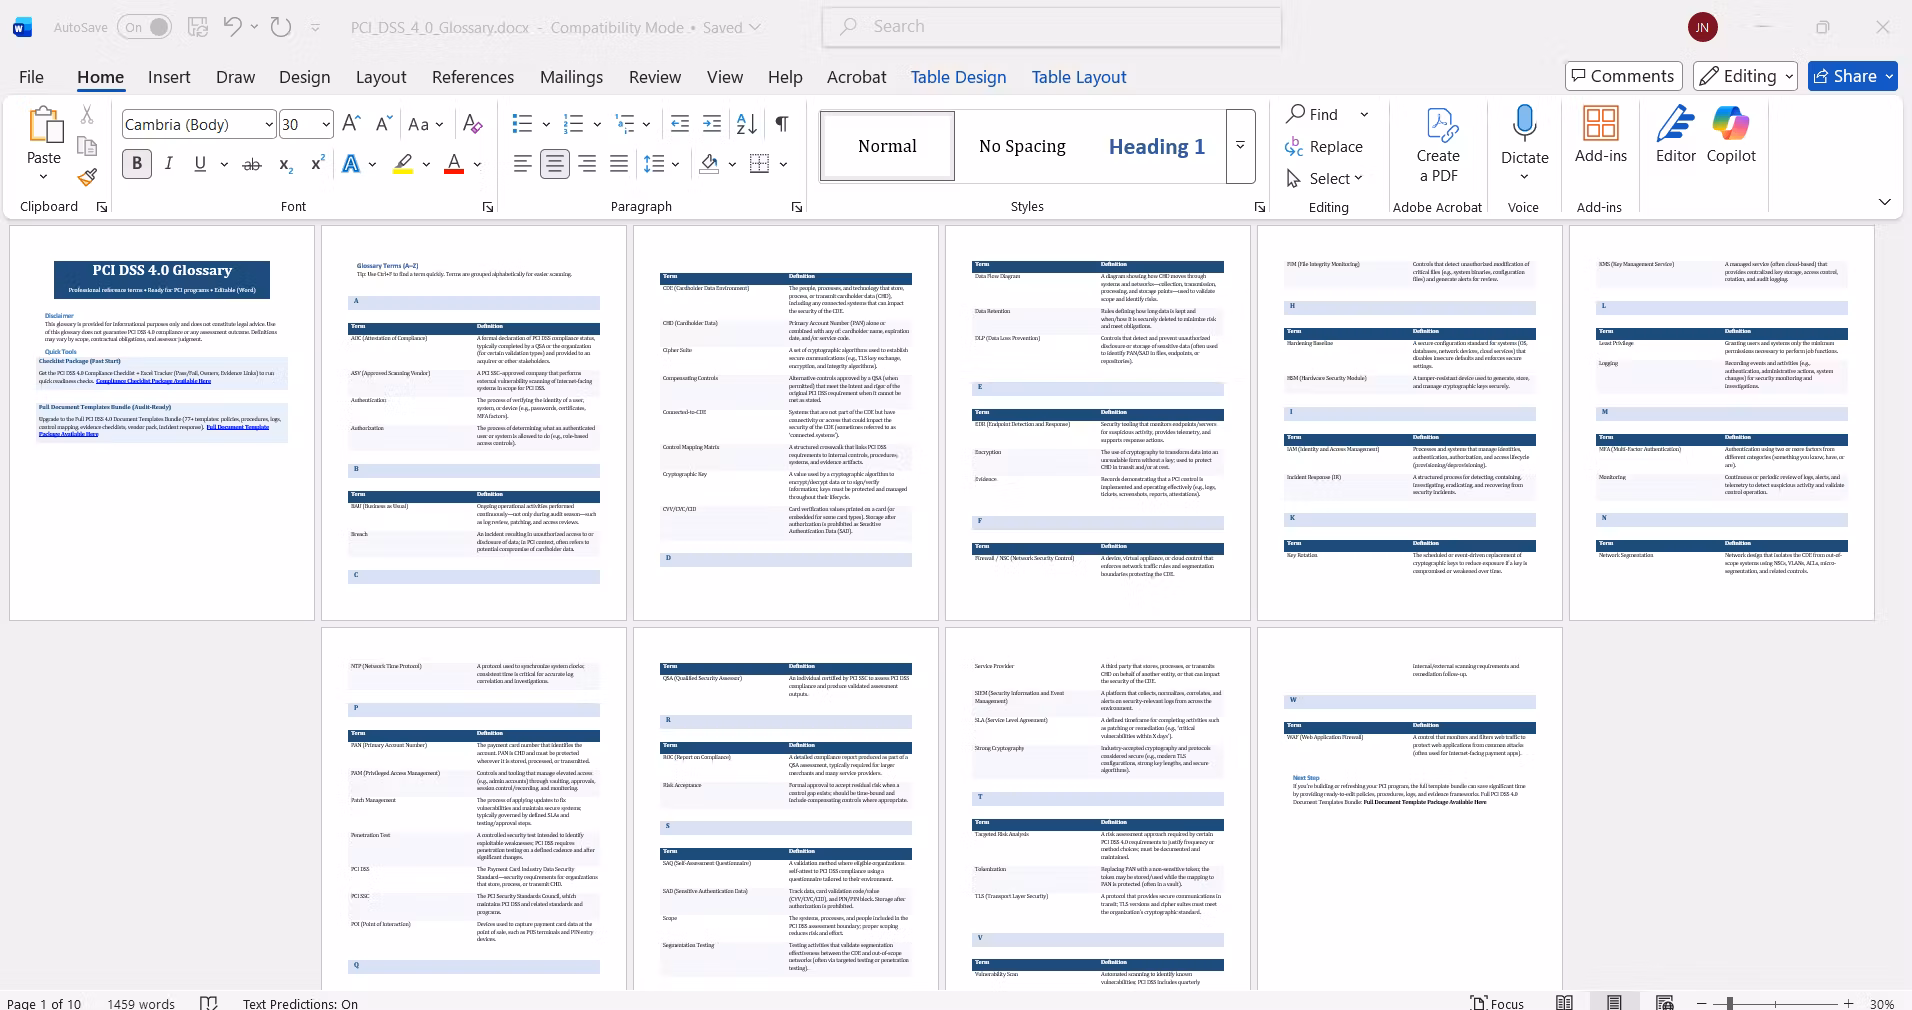Toggle paragraph marks display
1912x1010 pixels.
pyautogui.click(x=782, y=124)
